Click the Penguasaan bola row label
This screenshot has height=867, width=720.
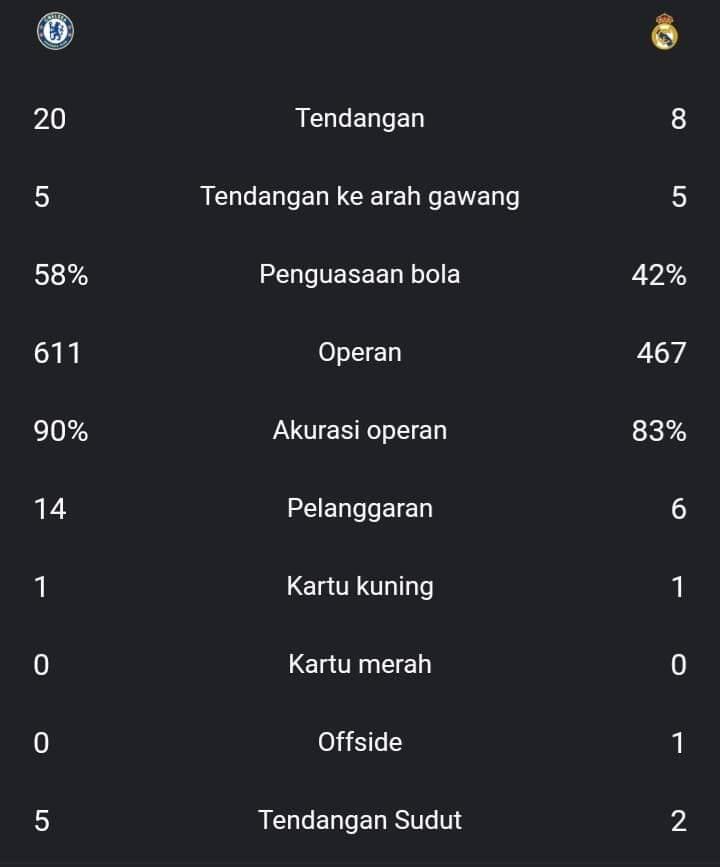click(x=360, y=275)
